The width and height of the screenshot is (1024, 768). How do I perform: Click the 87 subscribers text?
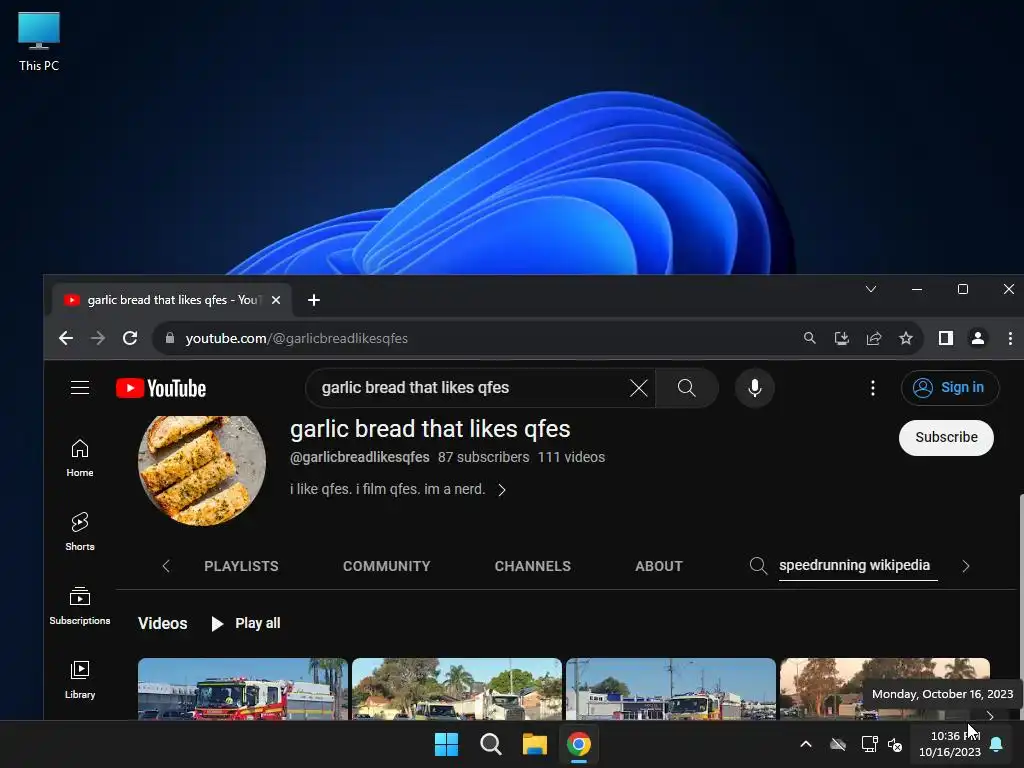coord(483,457)
